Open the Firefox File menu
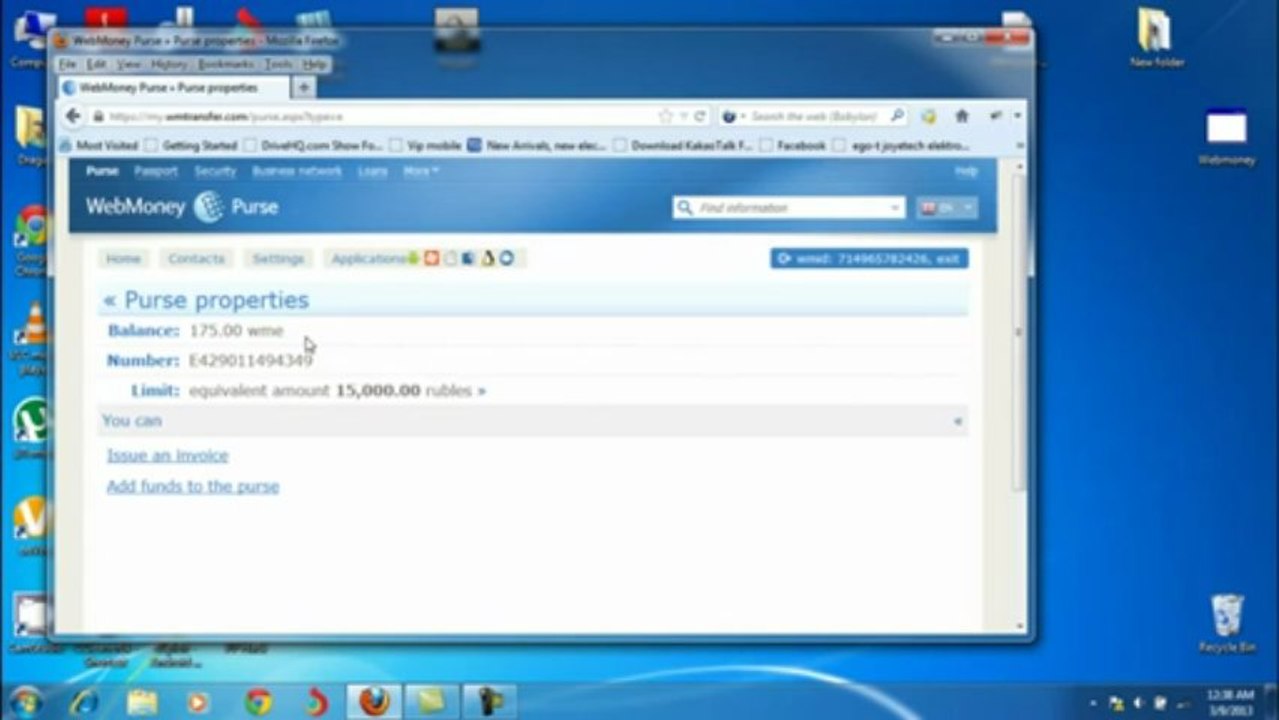 click(x=67, y=64)
